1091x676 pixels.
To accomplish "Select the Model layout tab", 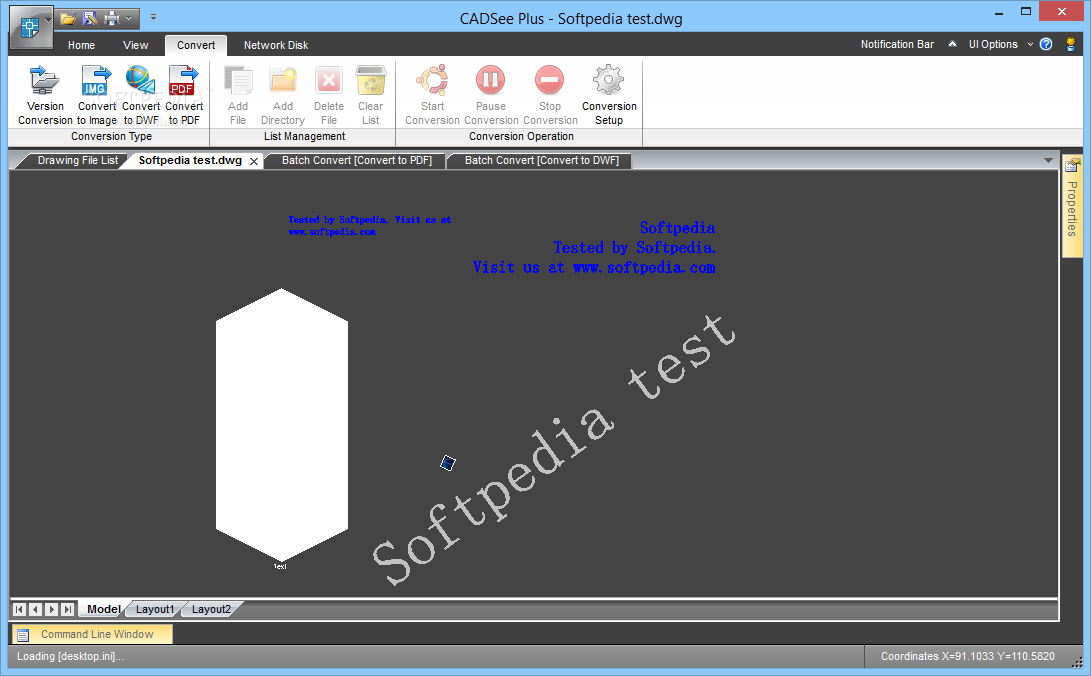I will (103, 609).
